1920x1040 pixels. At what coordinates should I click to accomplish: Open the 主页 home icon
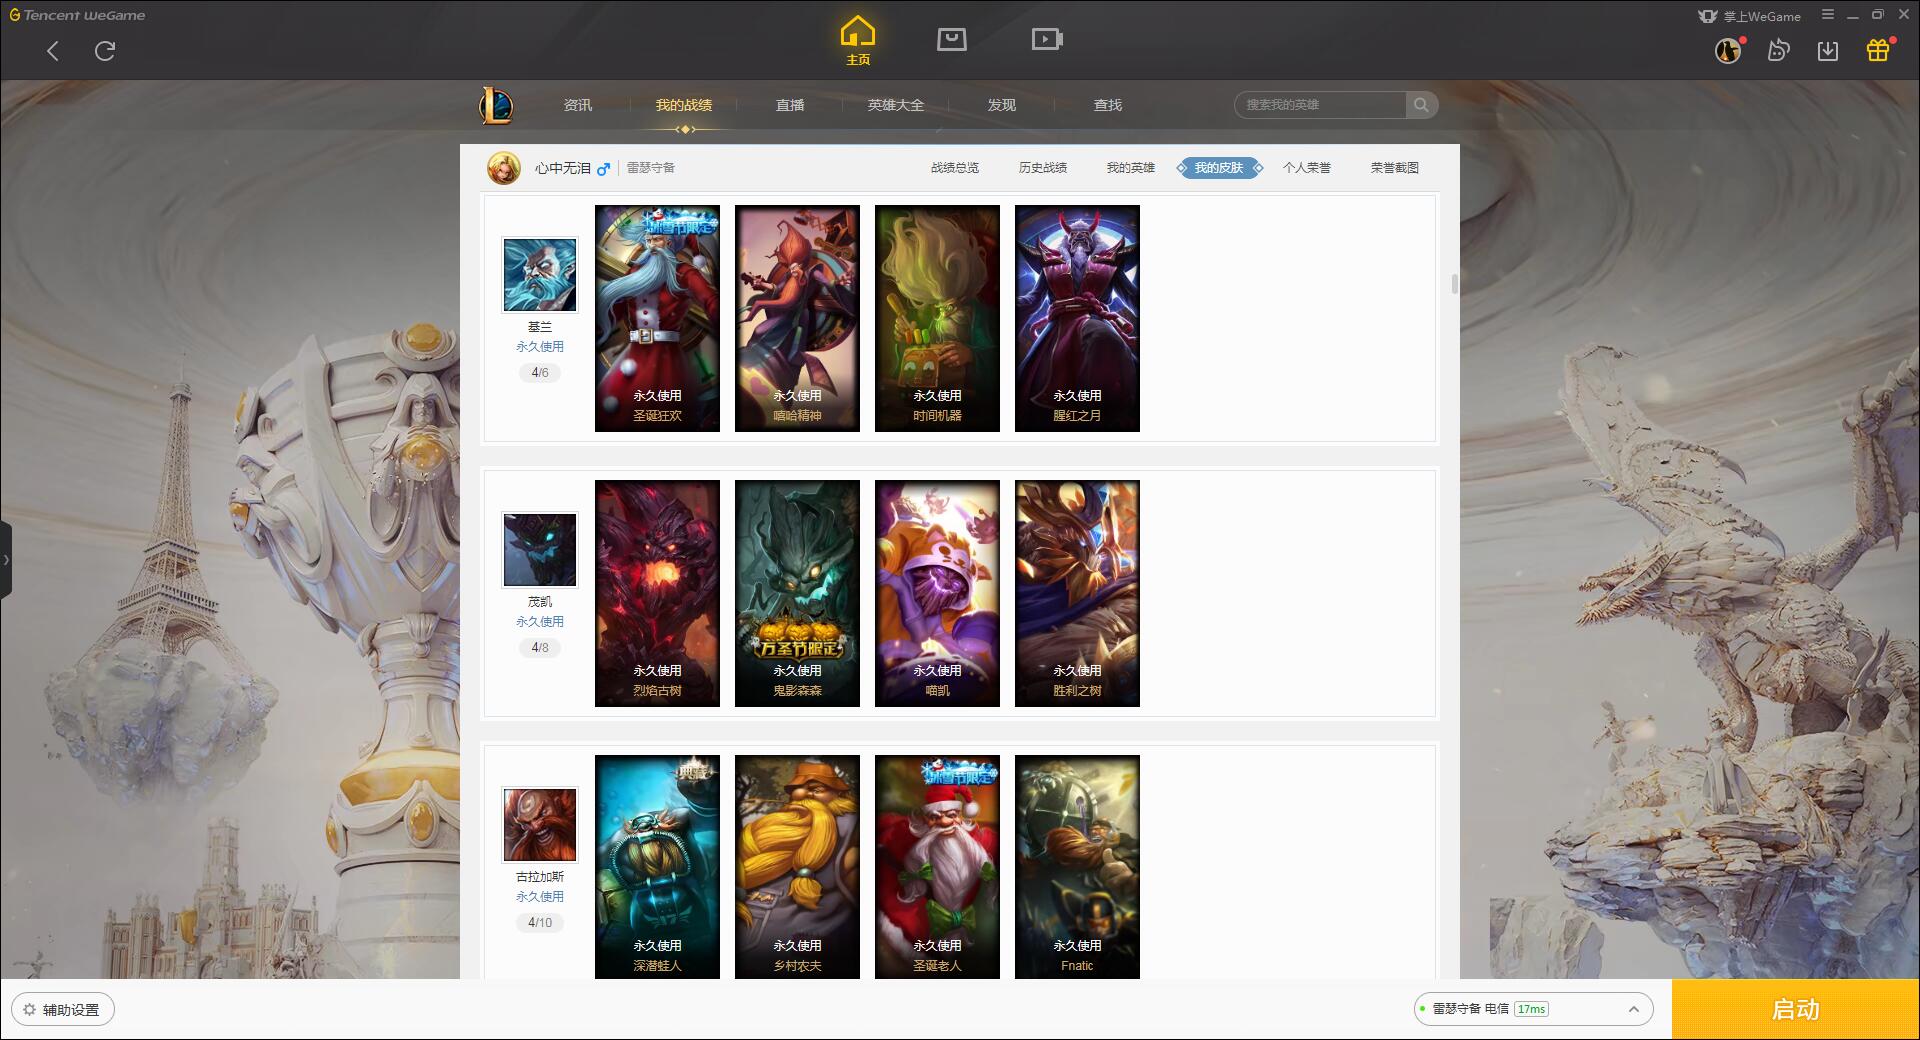(x=858, y=41)
